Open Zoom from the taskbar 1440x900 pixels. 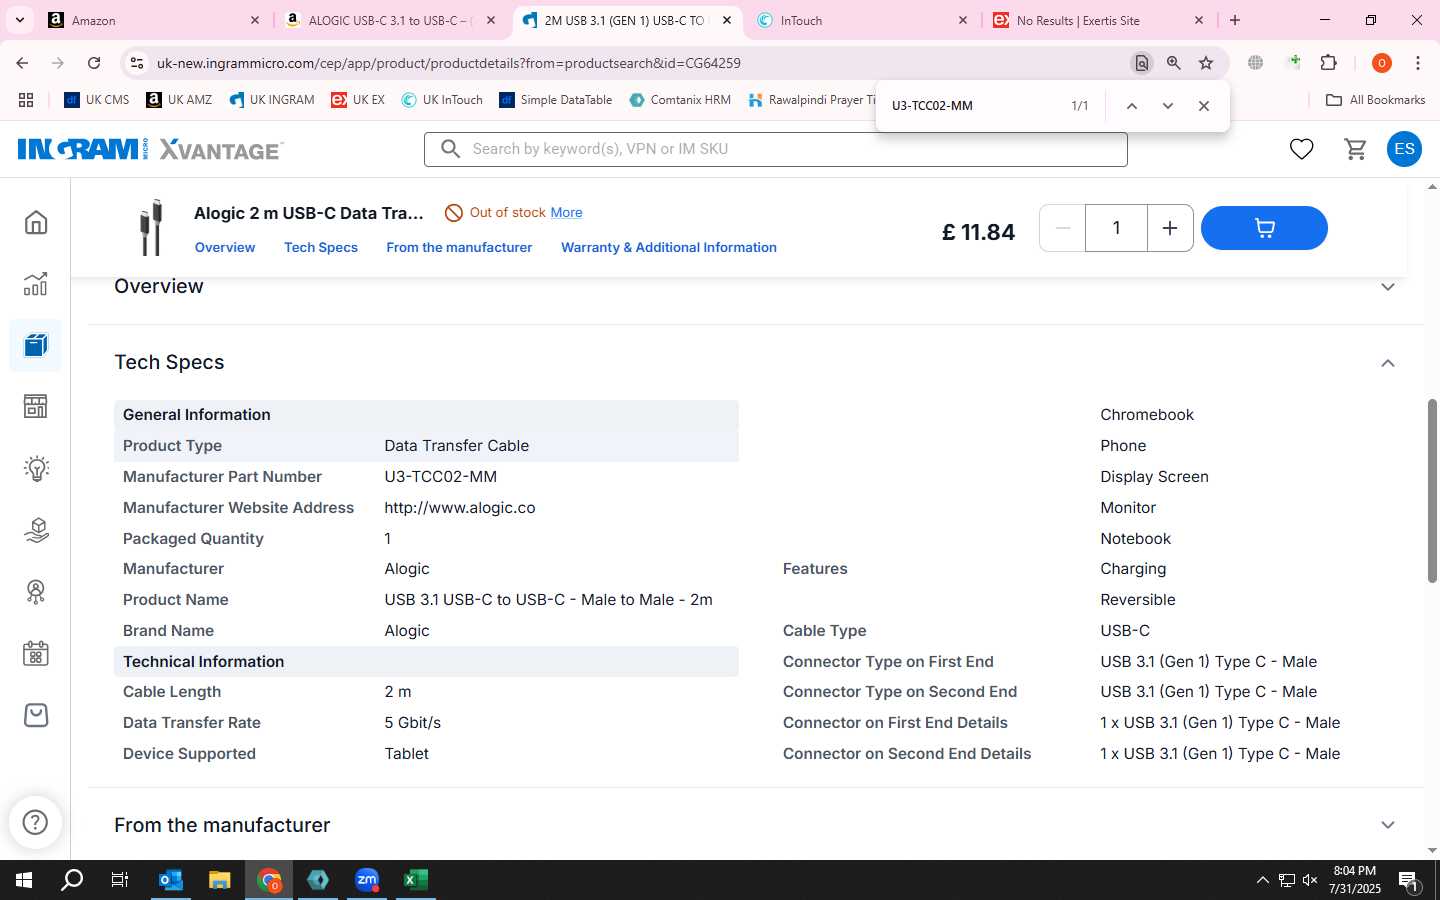tap(367, 880)
